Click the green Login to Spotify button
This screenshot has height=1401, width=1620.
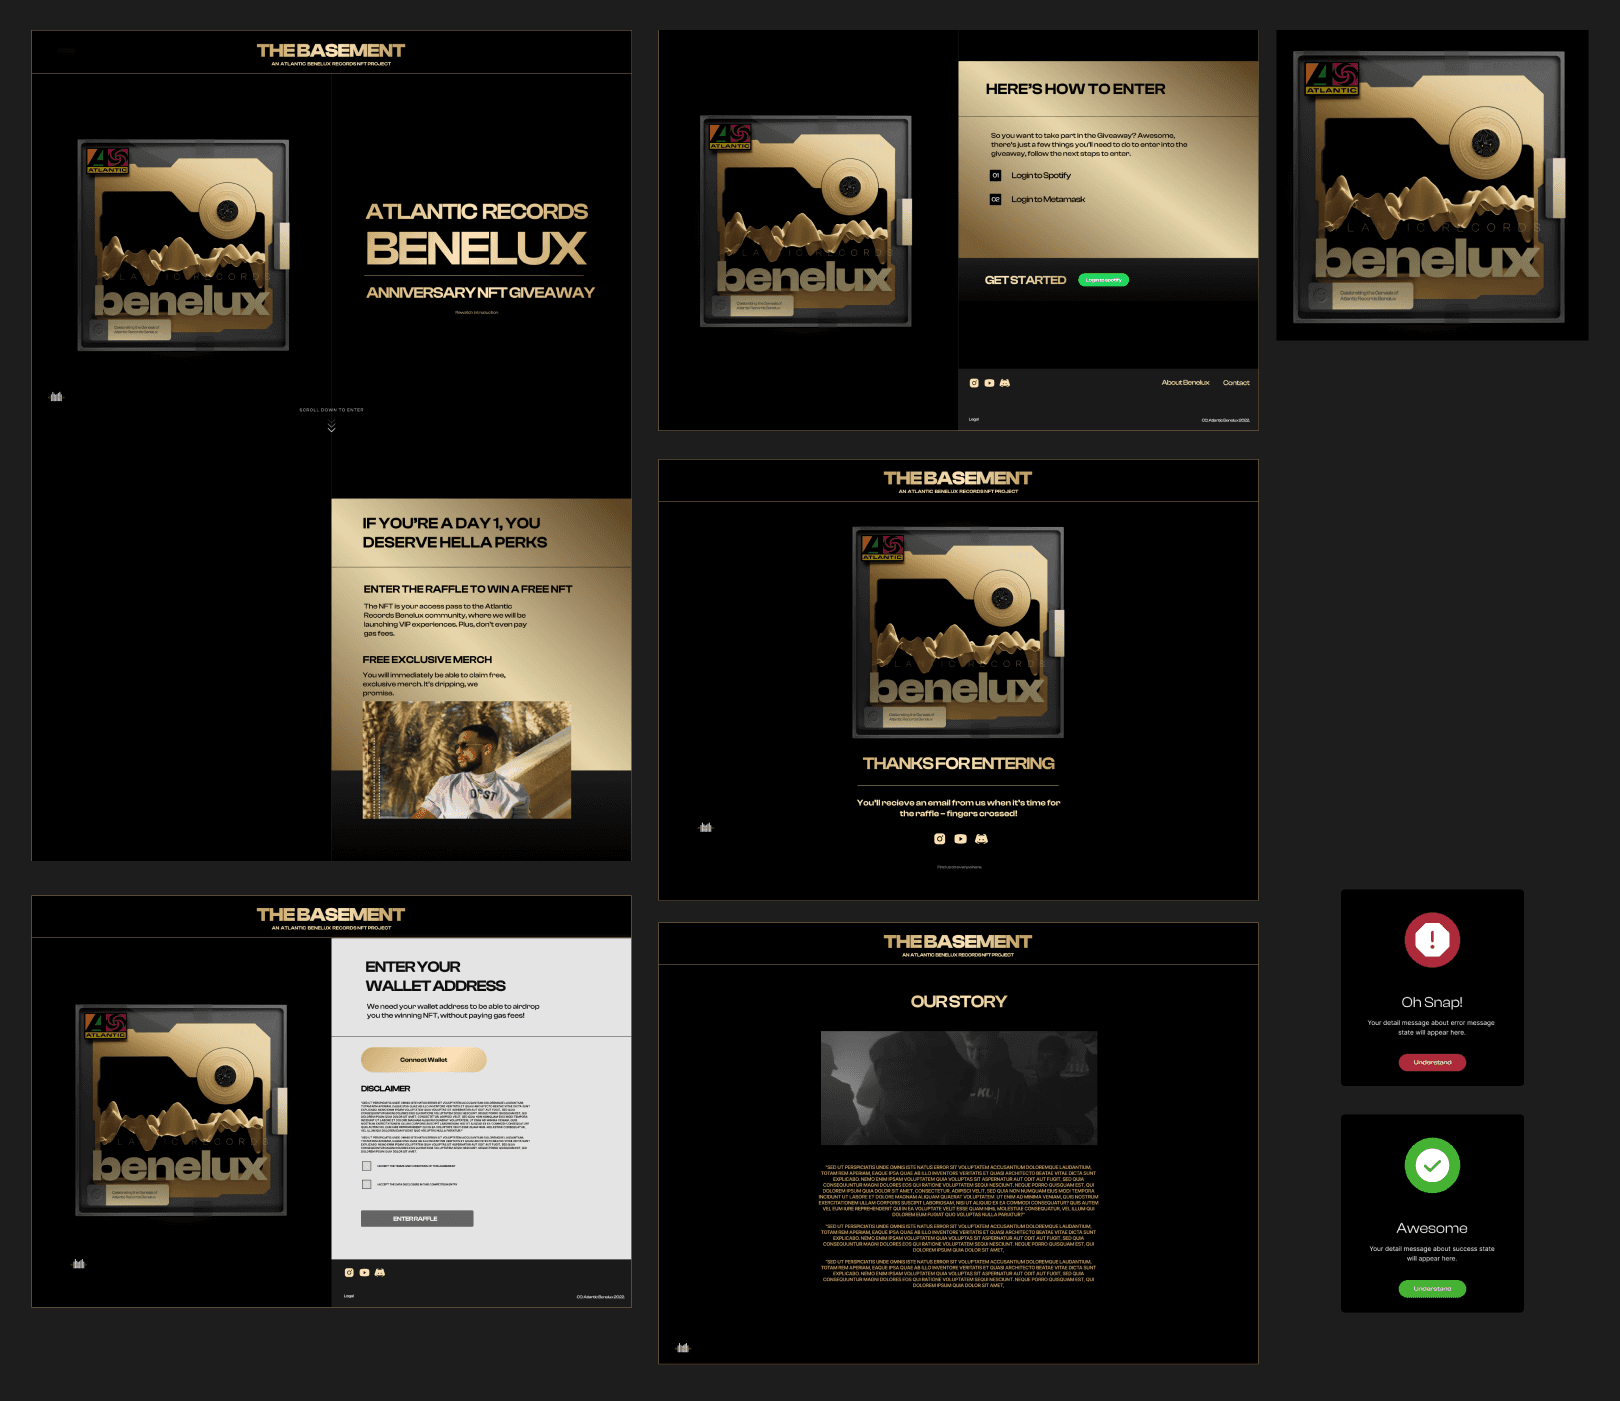[1104, 280]
